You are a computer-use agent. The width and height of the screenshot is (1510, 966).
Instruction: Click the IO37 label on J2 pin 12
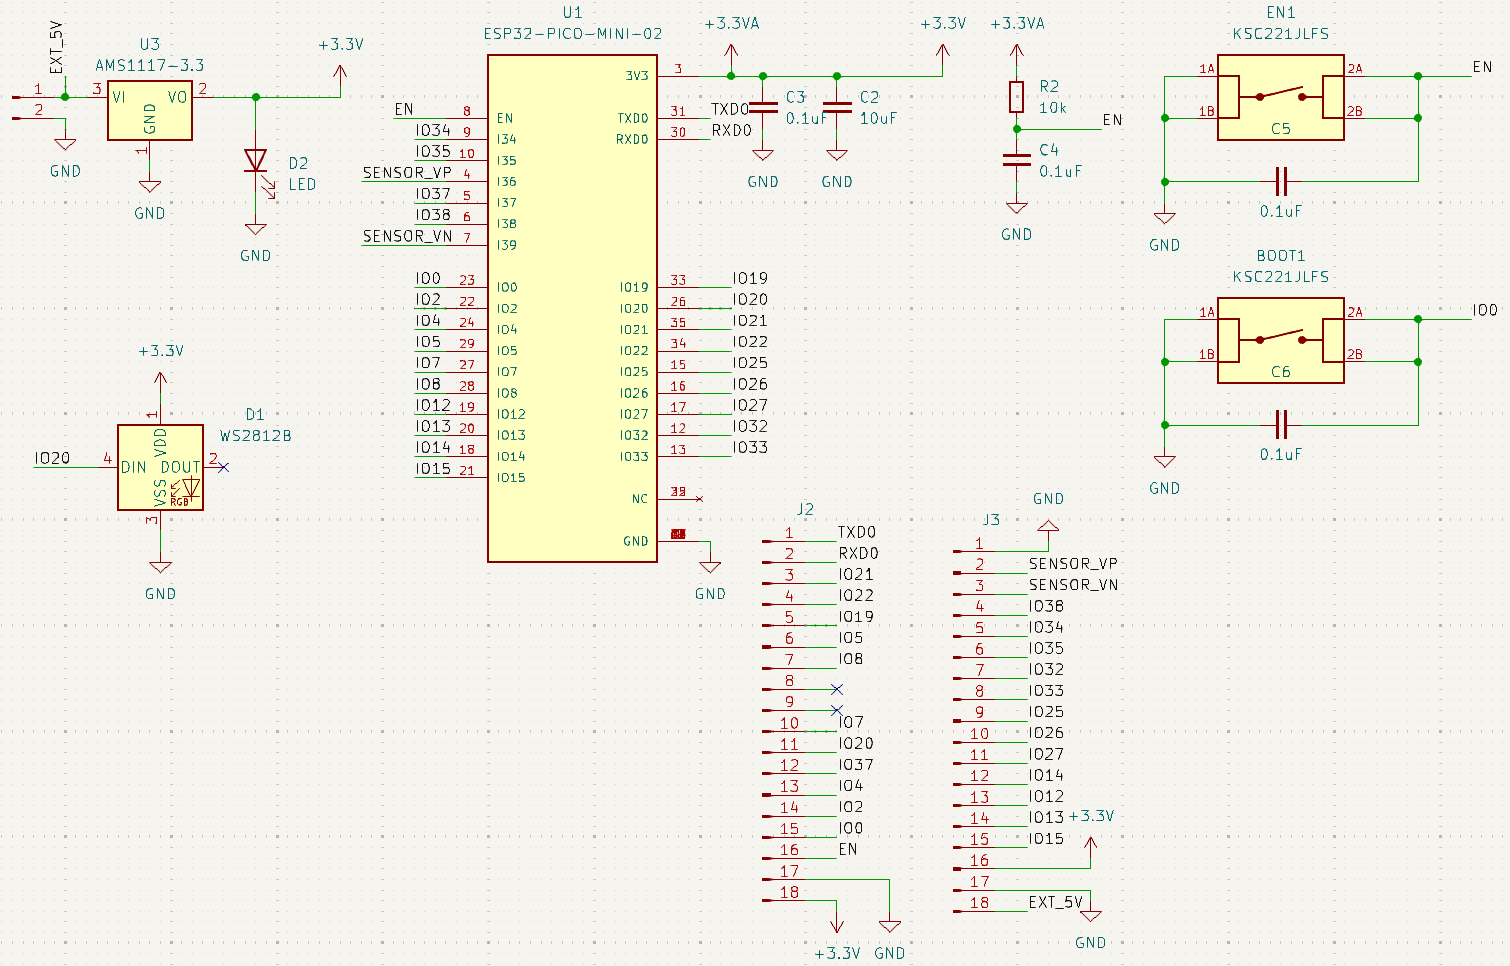(856, 764)
